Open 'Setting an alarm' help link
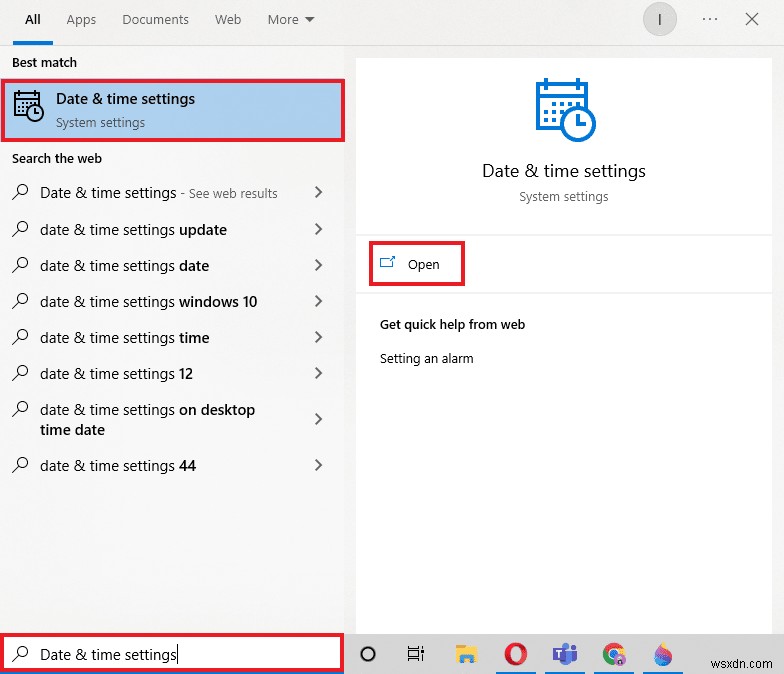The height and width of the screenshot is (674, 784). tap(426, 358)
